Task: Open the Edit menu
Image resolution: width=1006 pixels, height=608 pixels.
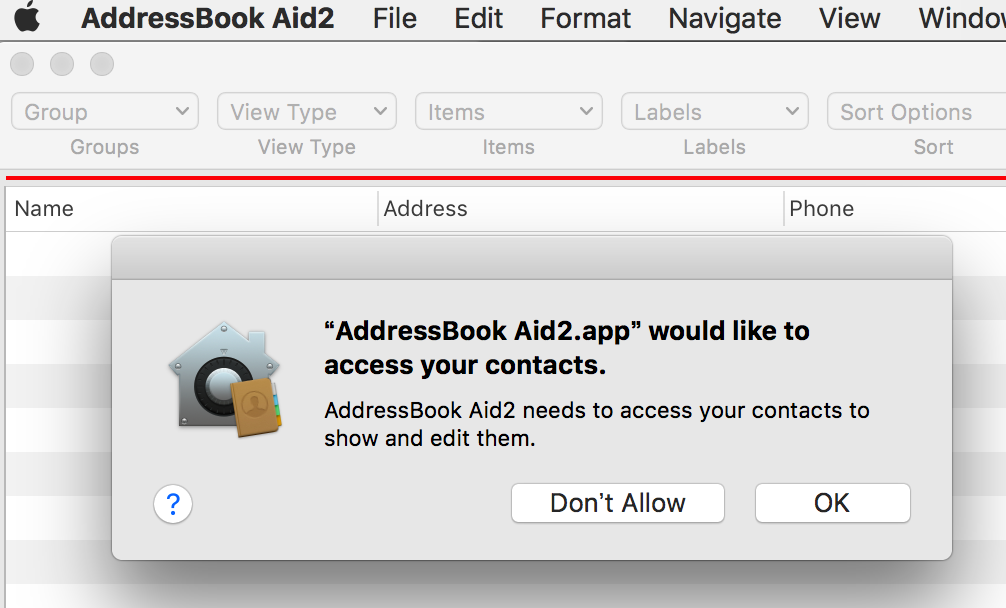Action: [x=478, y=18]
